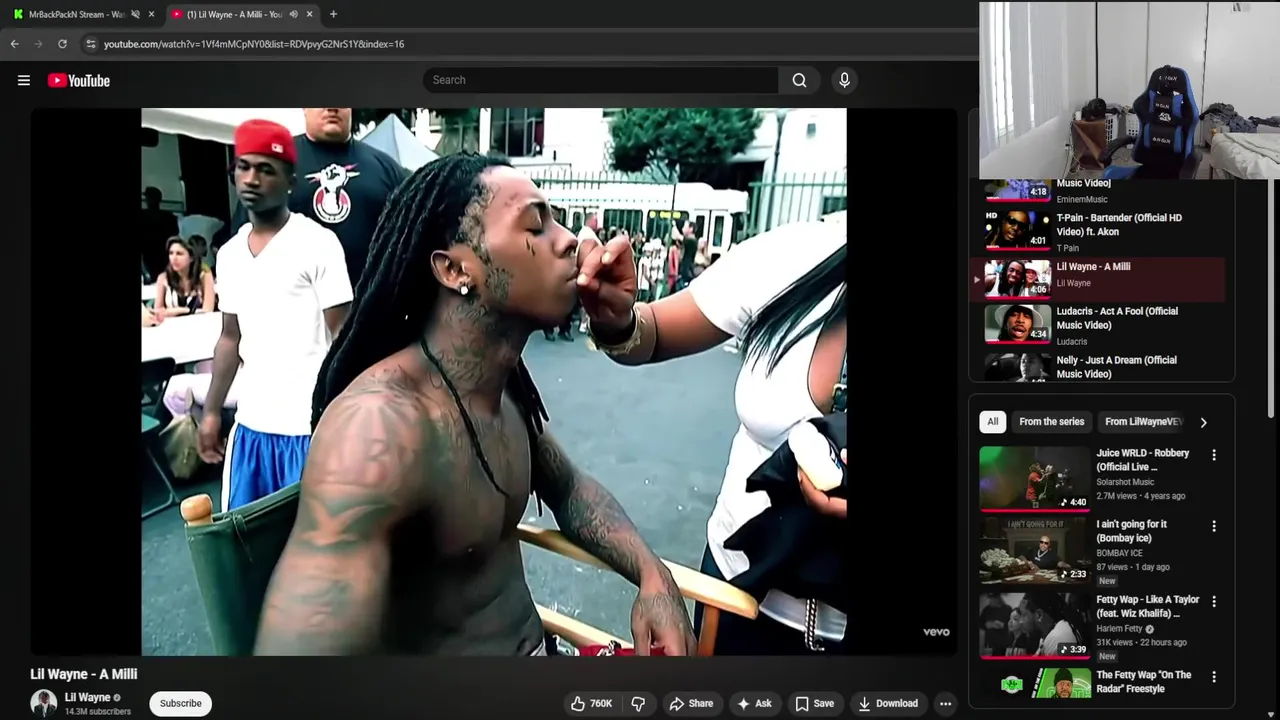Go to the YouTube home logo
Screen dimensions: 1280x720
(79, 80)
